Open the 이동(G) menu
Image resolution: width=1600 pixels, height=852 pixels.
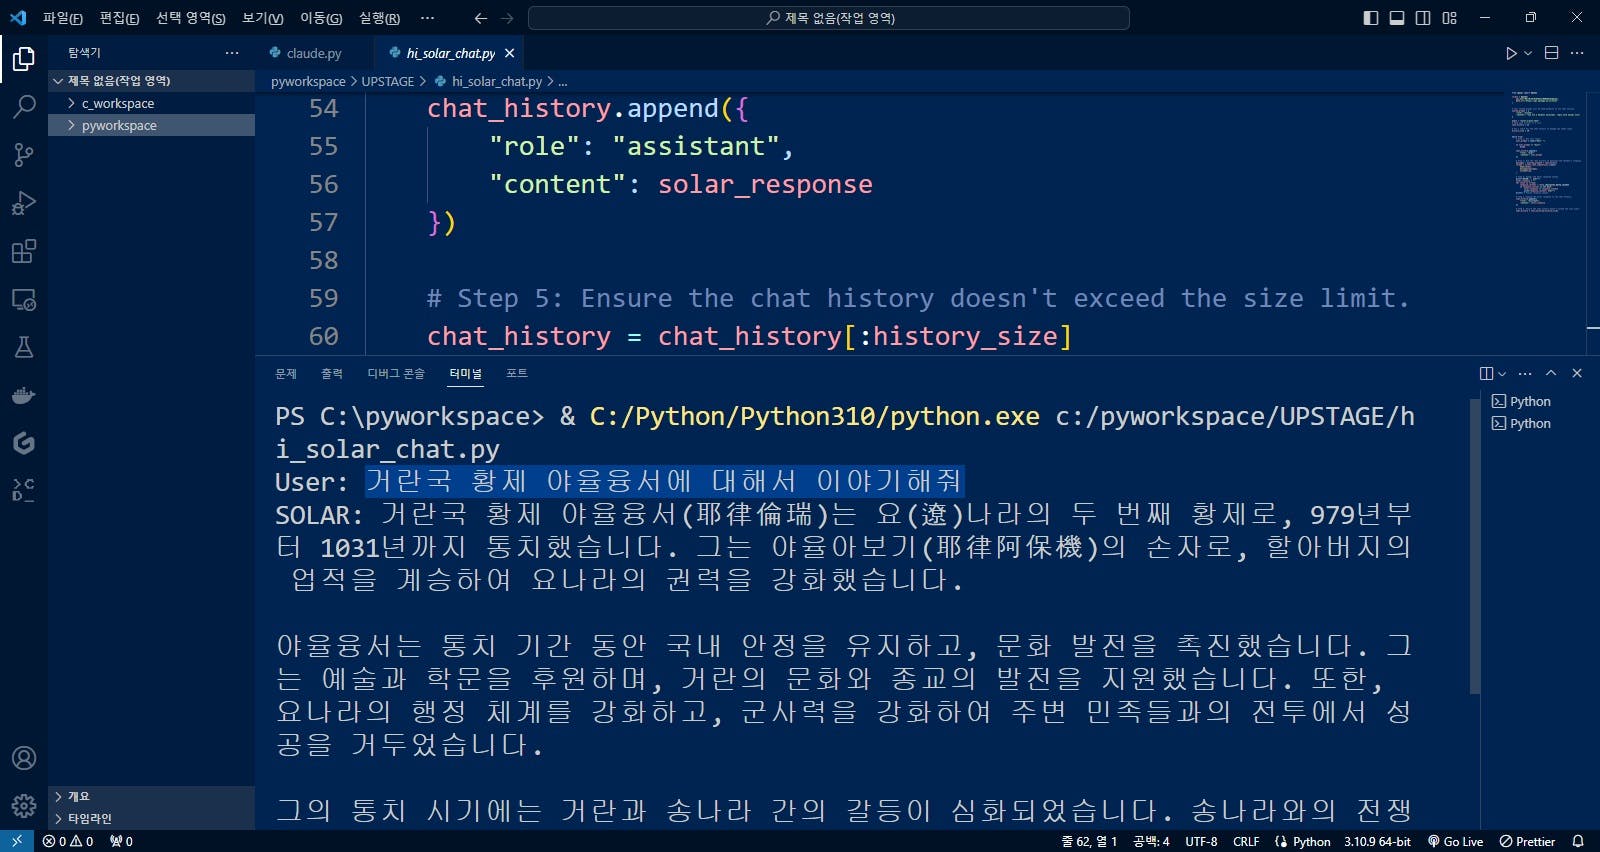click(321, 18)
